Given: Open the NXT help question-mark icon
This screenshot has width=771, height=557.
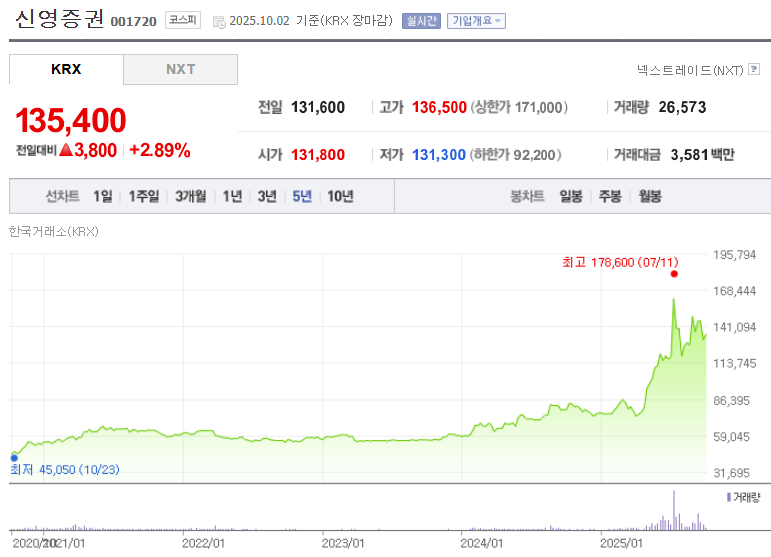Looking at the screenshot, I should (x=754, y=69).
